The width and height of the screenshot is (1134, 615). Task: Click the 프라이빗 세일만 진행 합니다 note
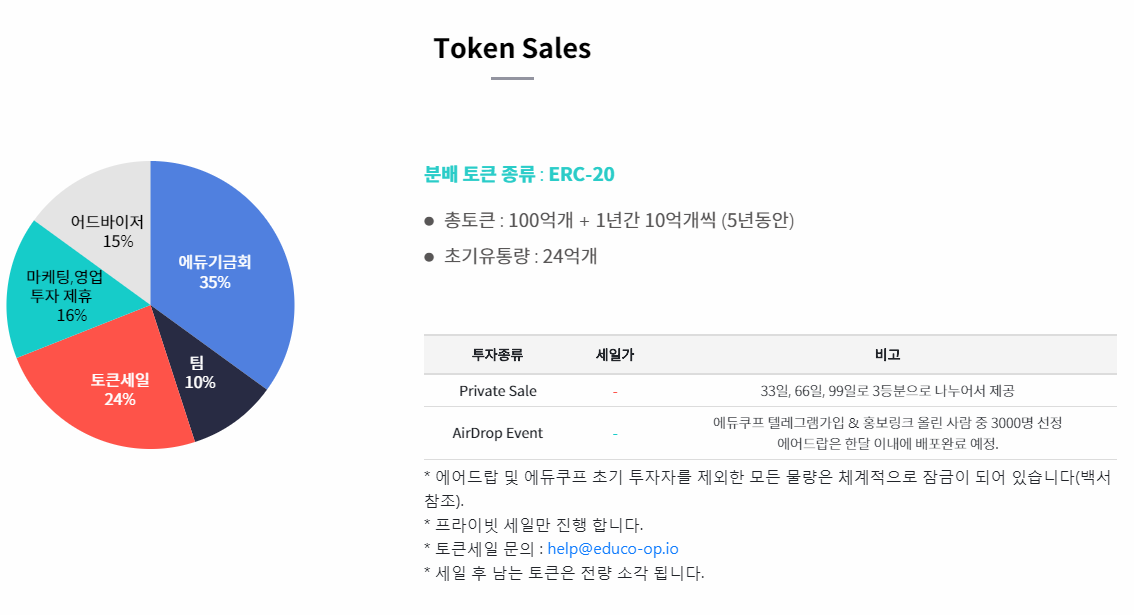pos(534,525)
